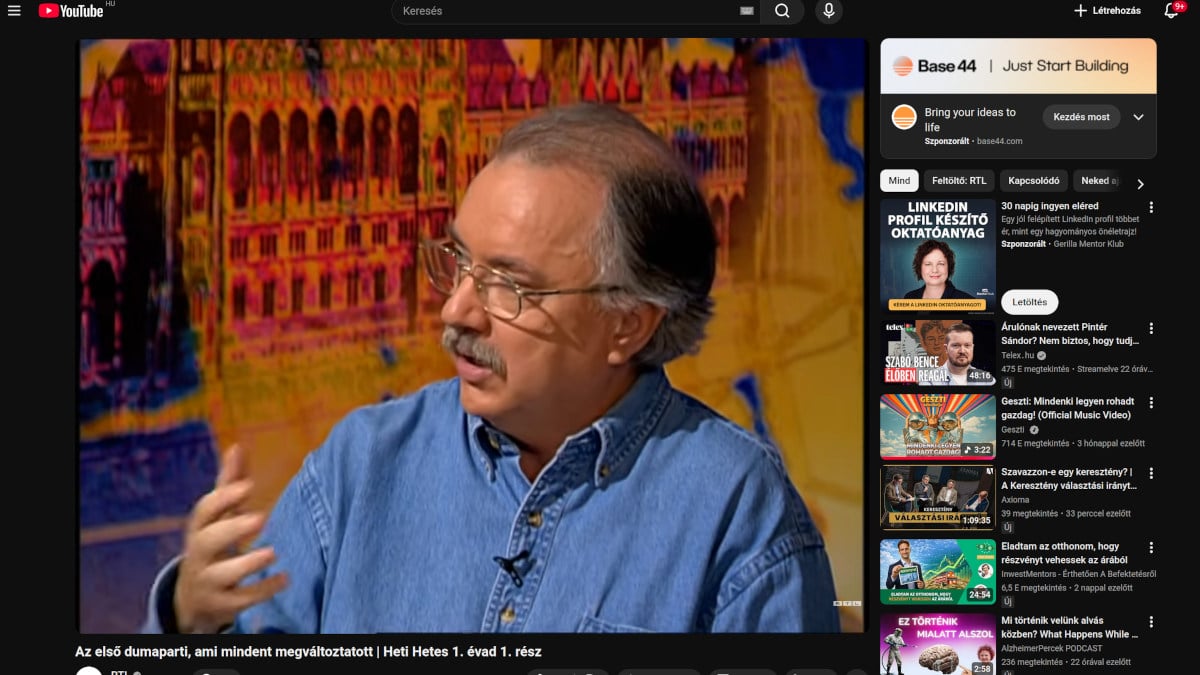Open options for Telex.hu video
Viewport: 1200px width, 675px height.
pos(1151,329)
